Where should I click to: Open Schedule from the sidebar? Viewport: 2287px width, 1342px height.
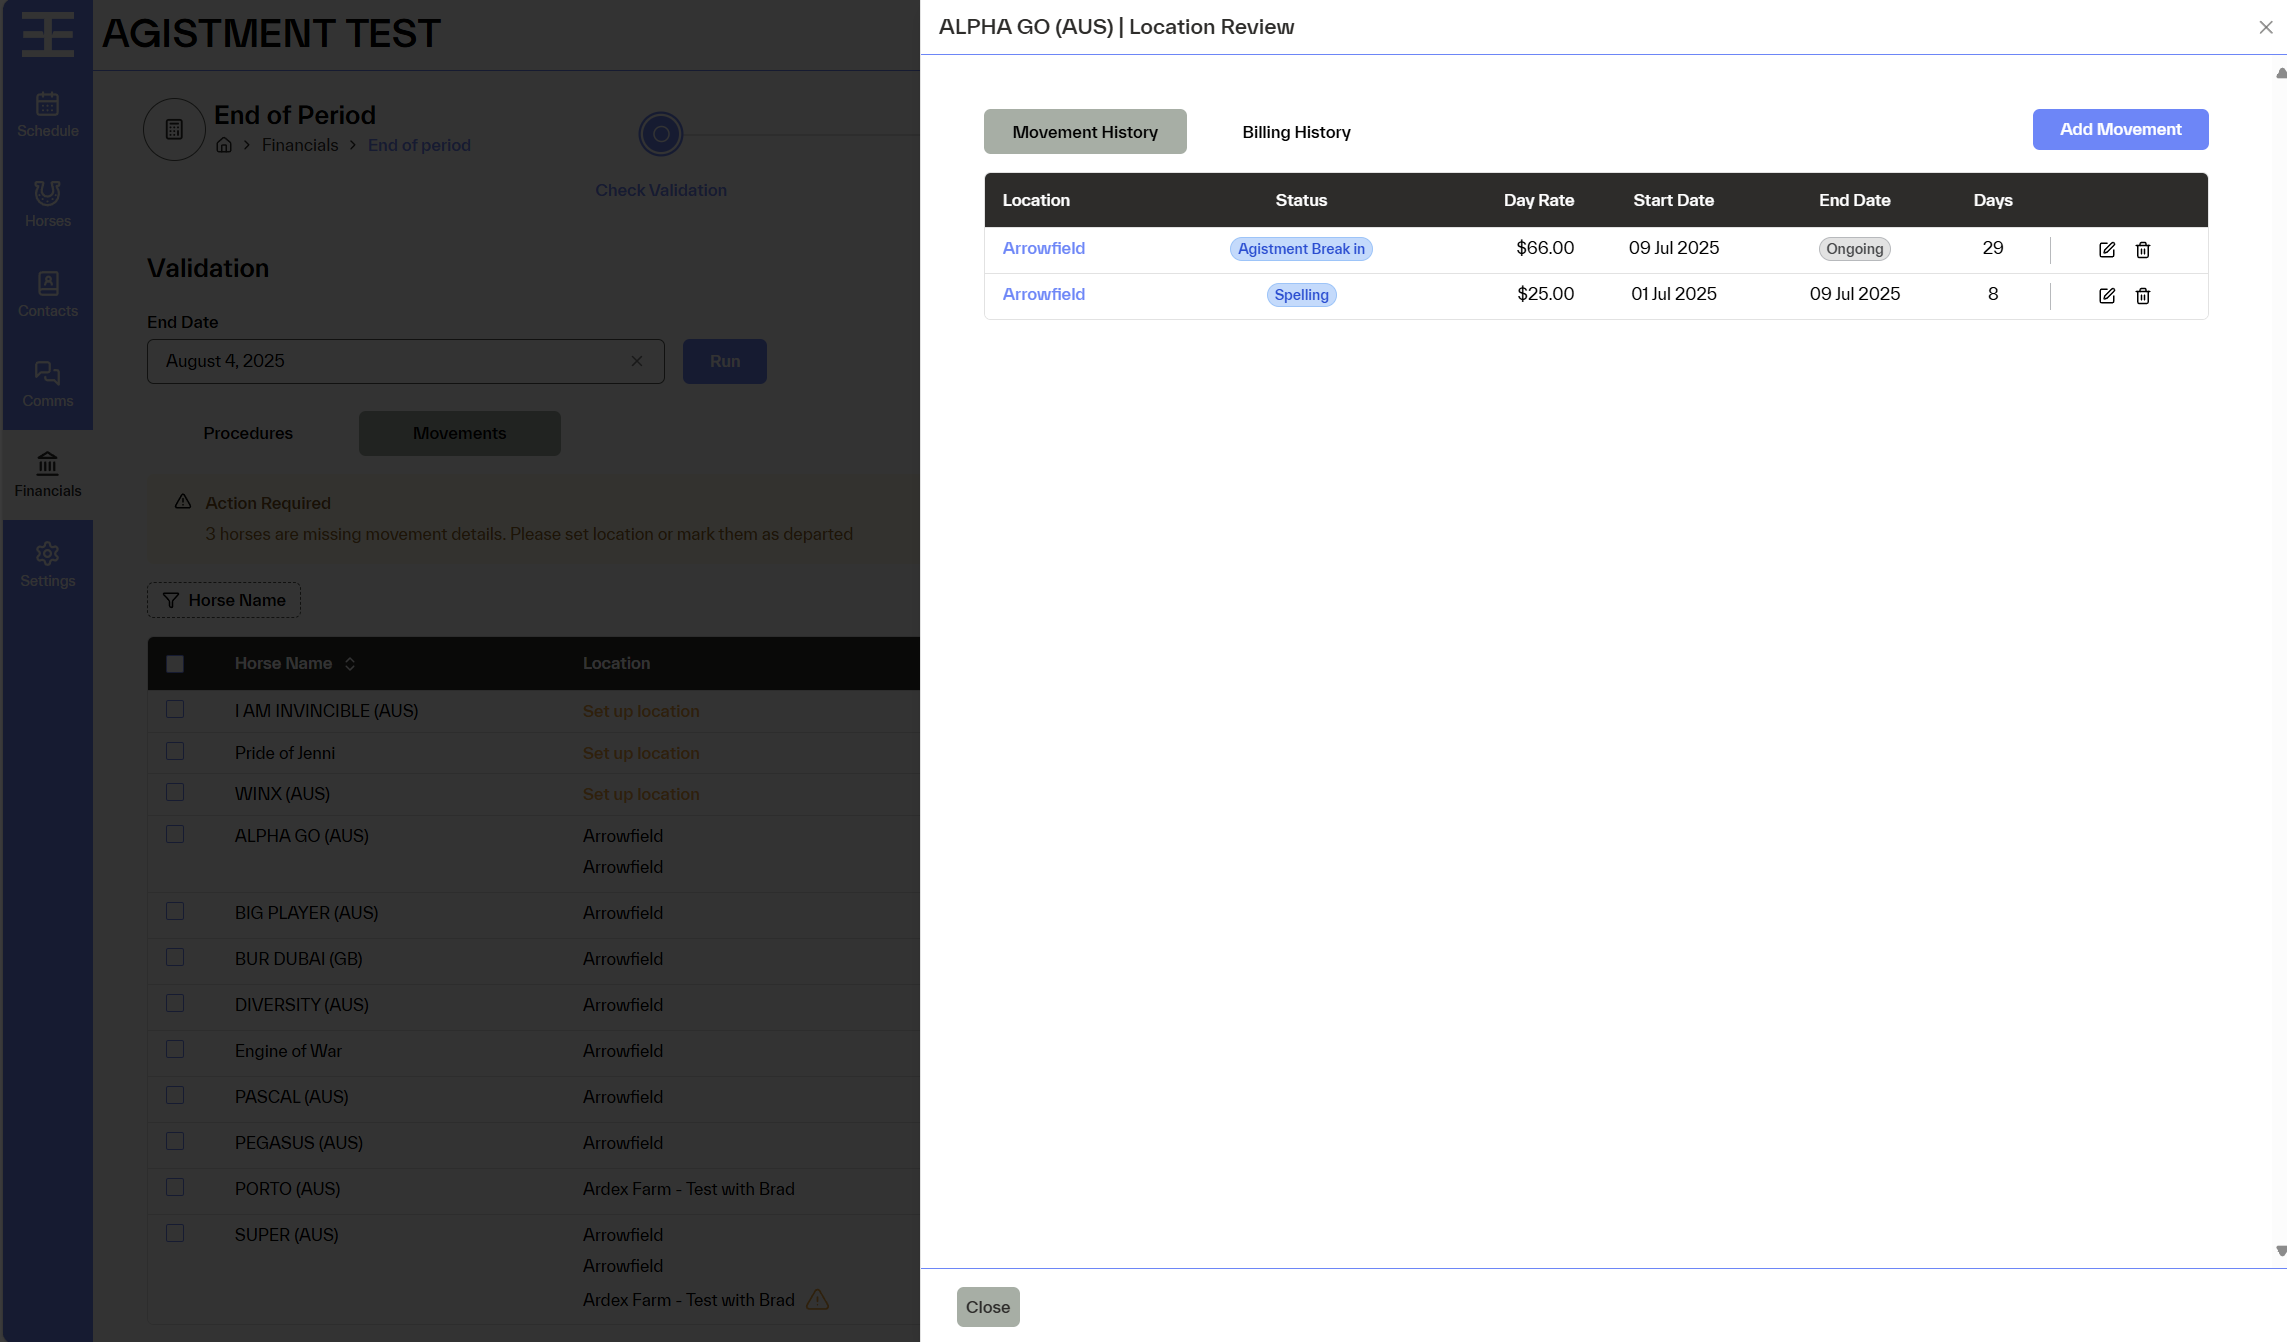tap(47, 114)
